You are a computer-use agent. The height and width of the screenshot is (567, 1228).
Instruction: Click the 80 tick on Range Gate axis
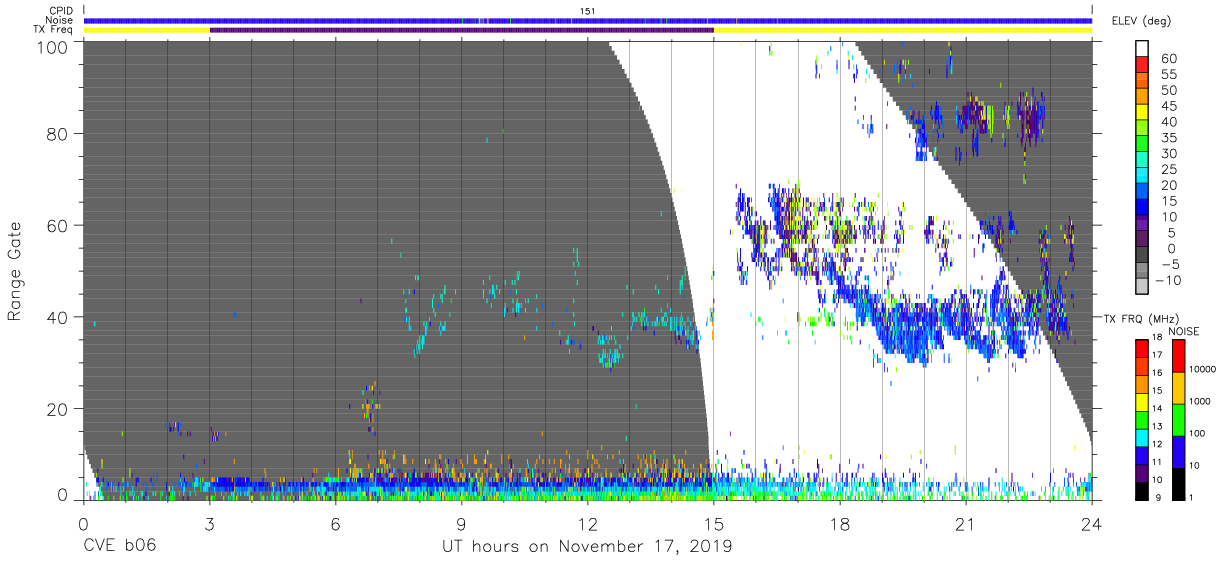pyautogui.click(x=58, y=134)
